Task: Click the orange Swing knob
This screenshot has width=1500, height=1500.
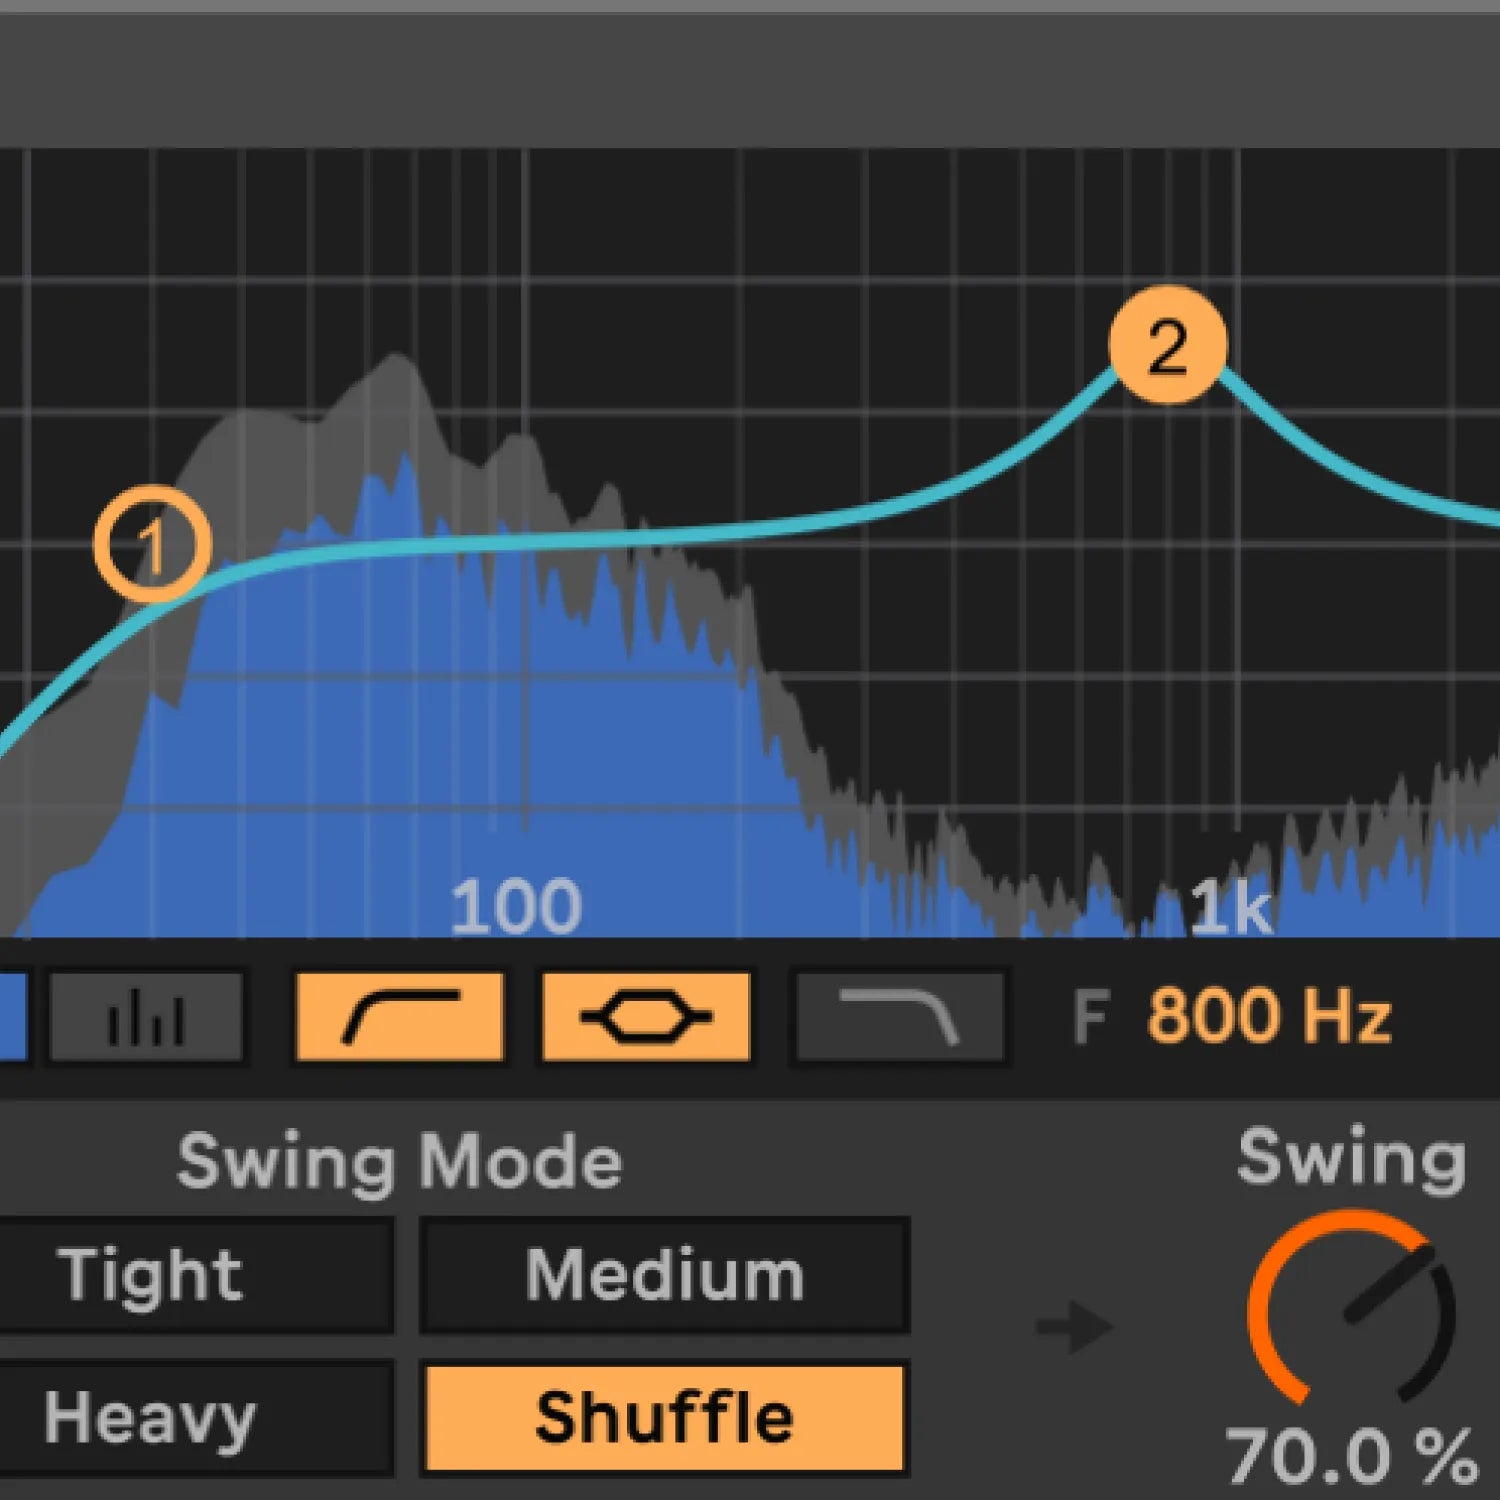Action: click(1351, 1310)
